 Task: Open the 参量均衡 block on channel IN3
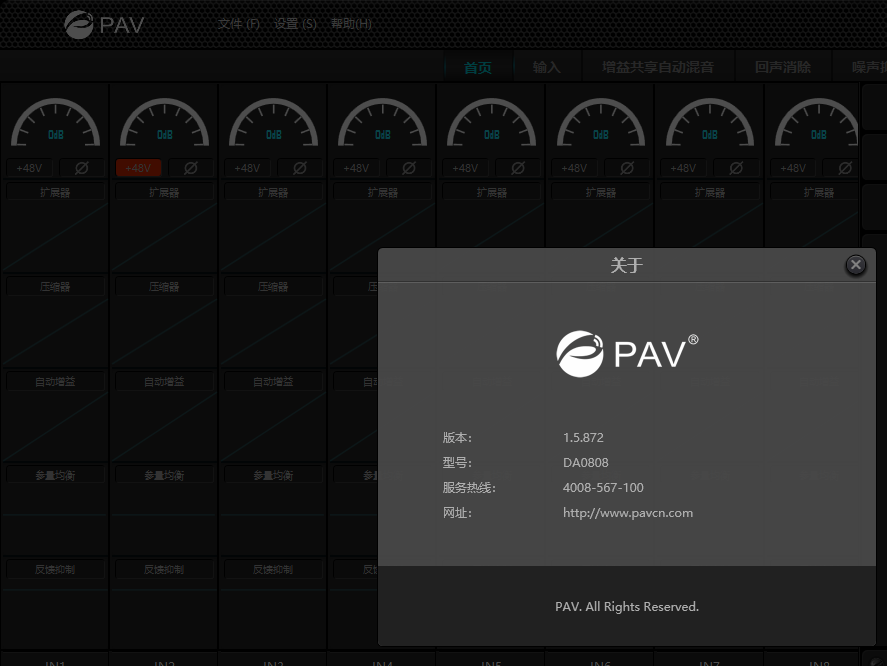pyautogui.click(x=273, y=476)
